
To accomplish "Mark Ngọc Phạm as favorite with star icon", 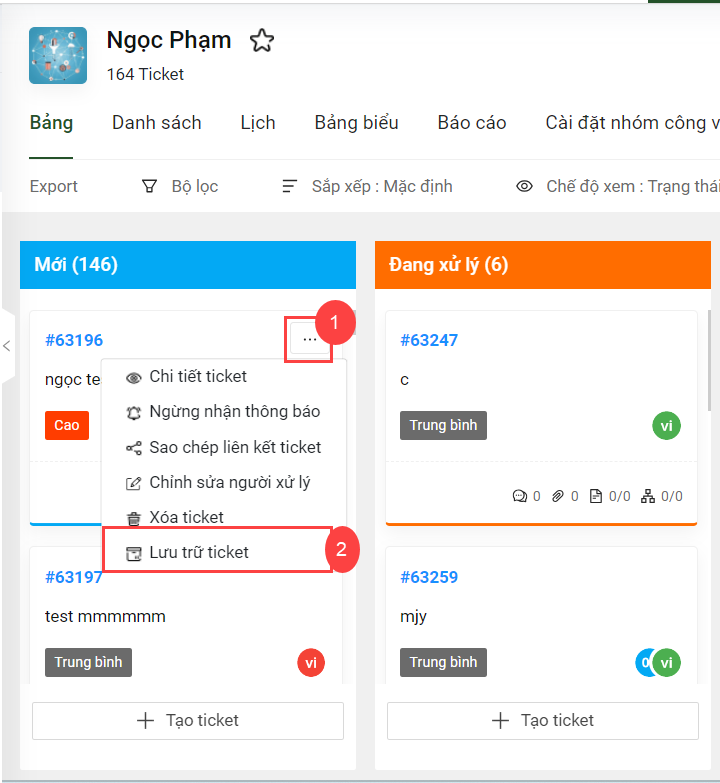I will coord(262,40).
